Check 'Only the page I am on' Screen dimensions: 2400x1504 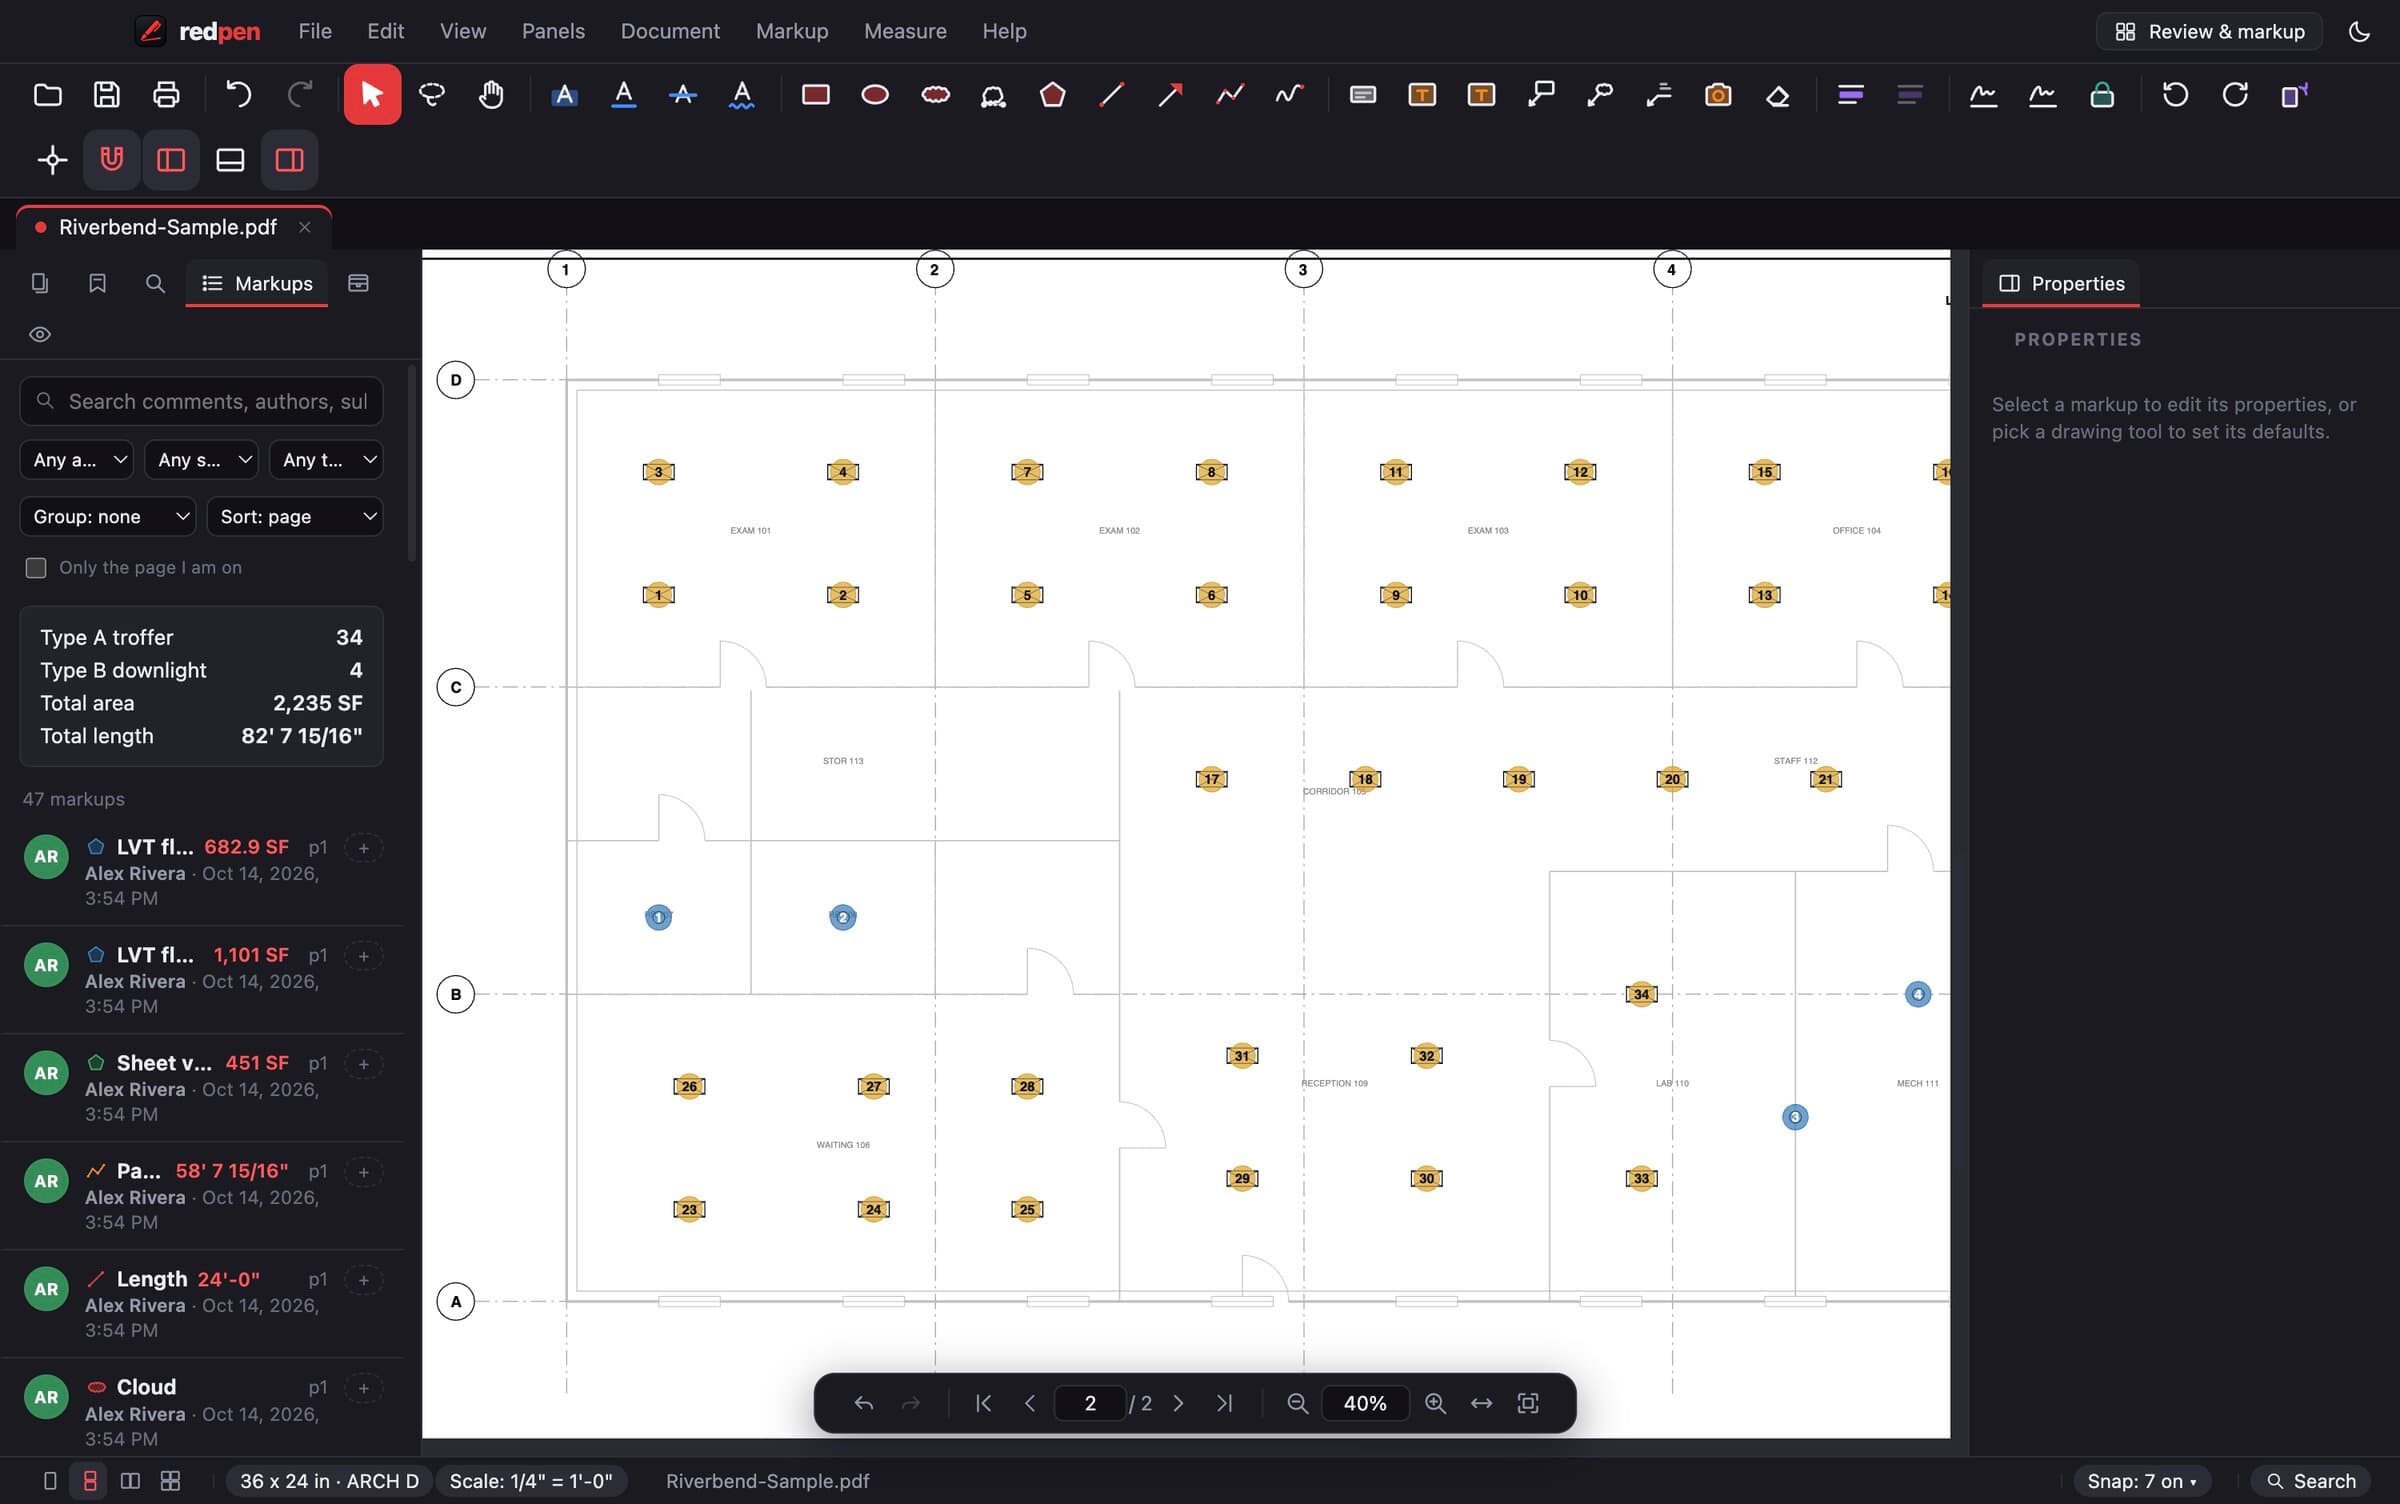[36, 568]
